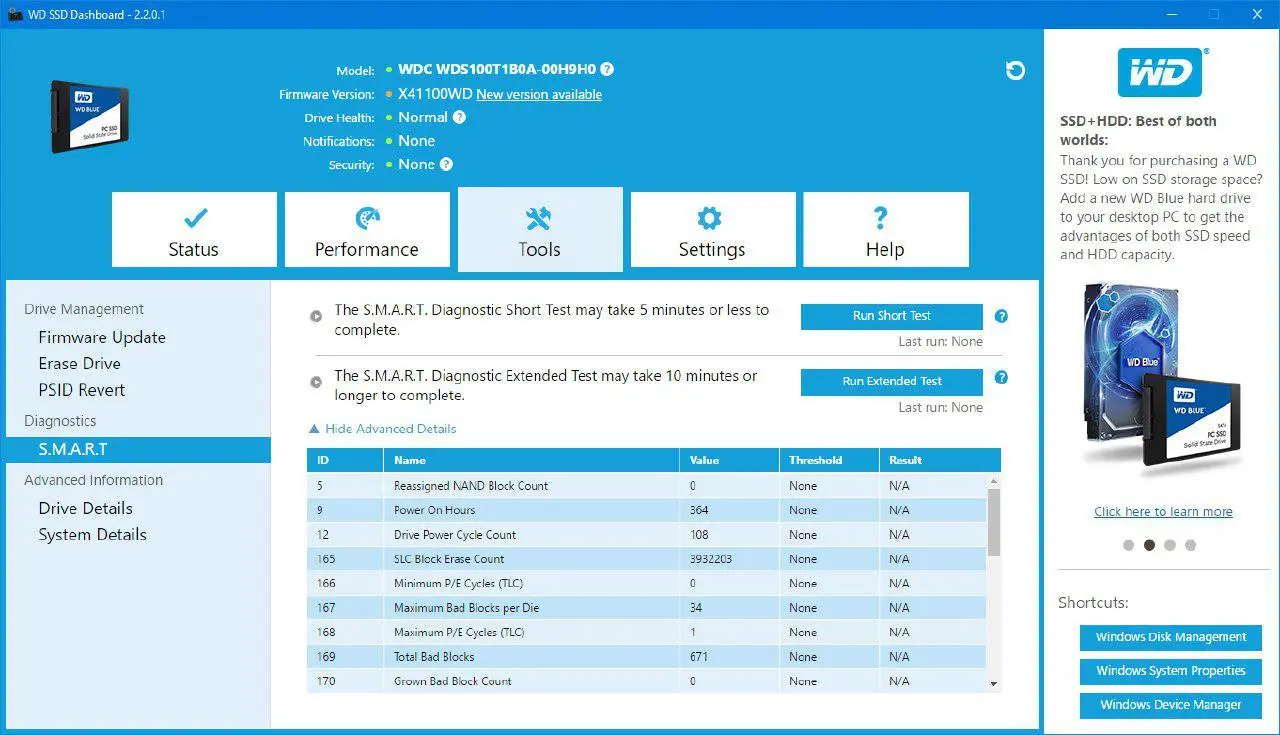Viewport: 1280px width, 735px height.
Task: Click the Value column header
Action: tap(729, 461)
